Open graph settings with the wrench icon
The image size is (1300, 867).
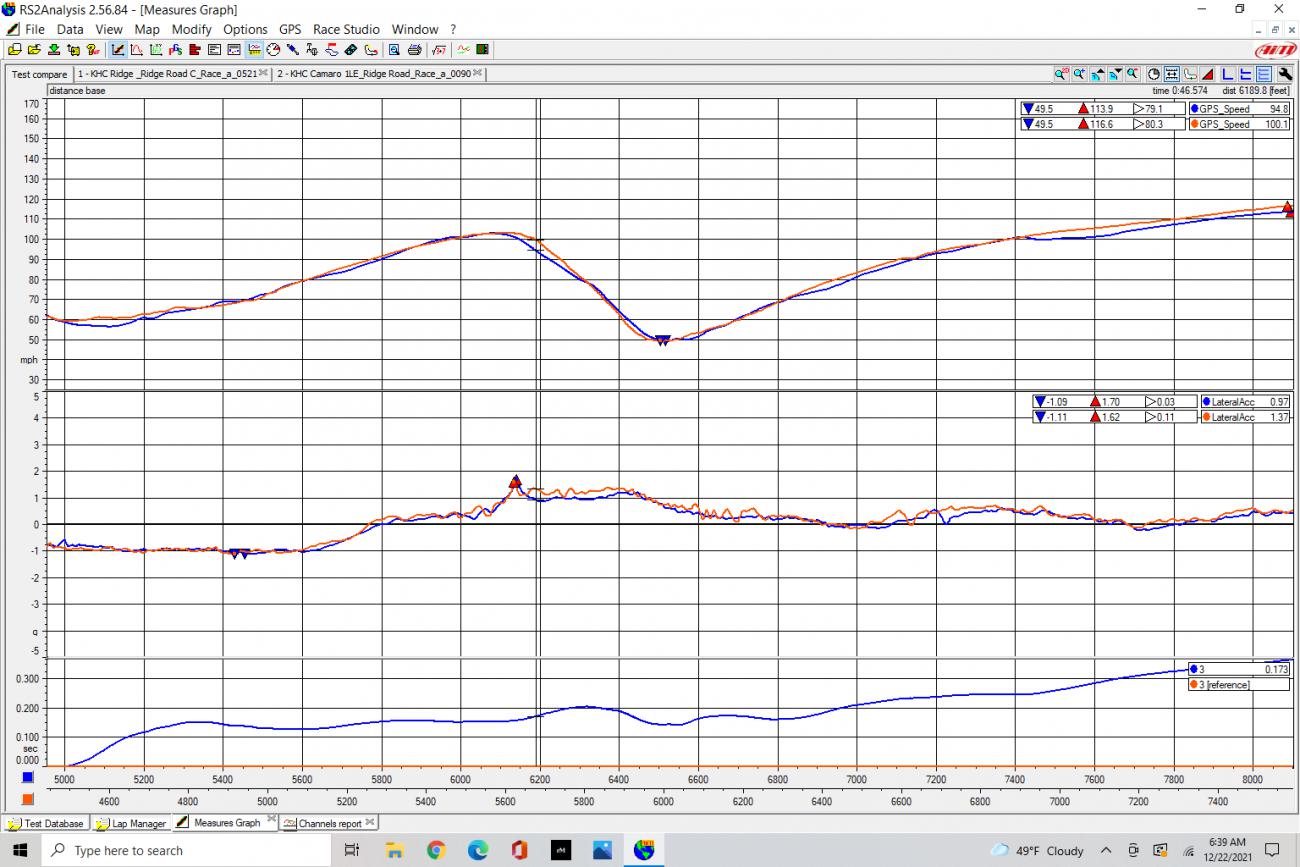pos(1285,73)
